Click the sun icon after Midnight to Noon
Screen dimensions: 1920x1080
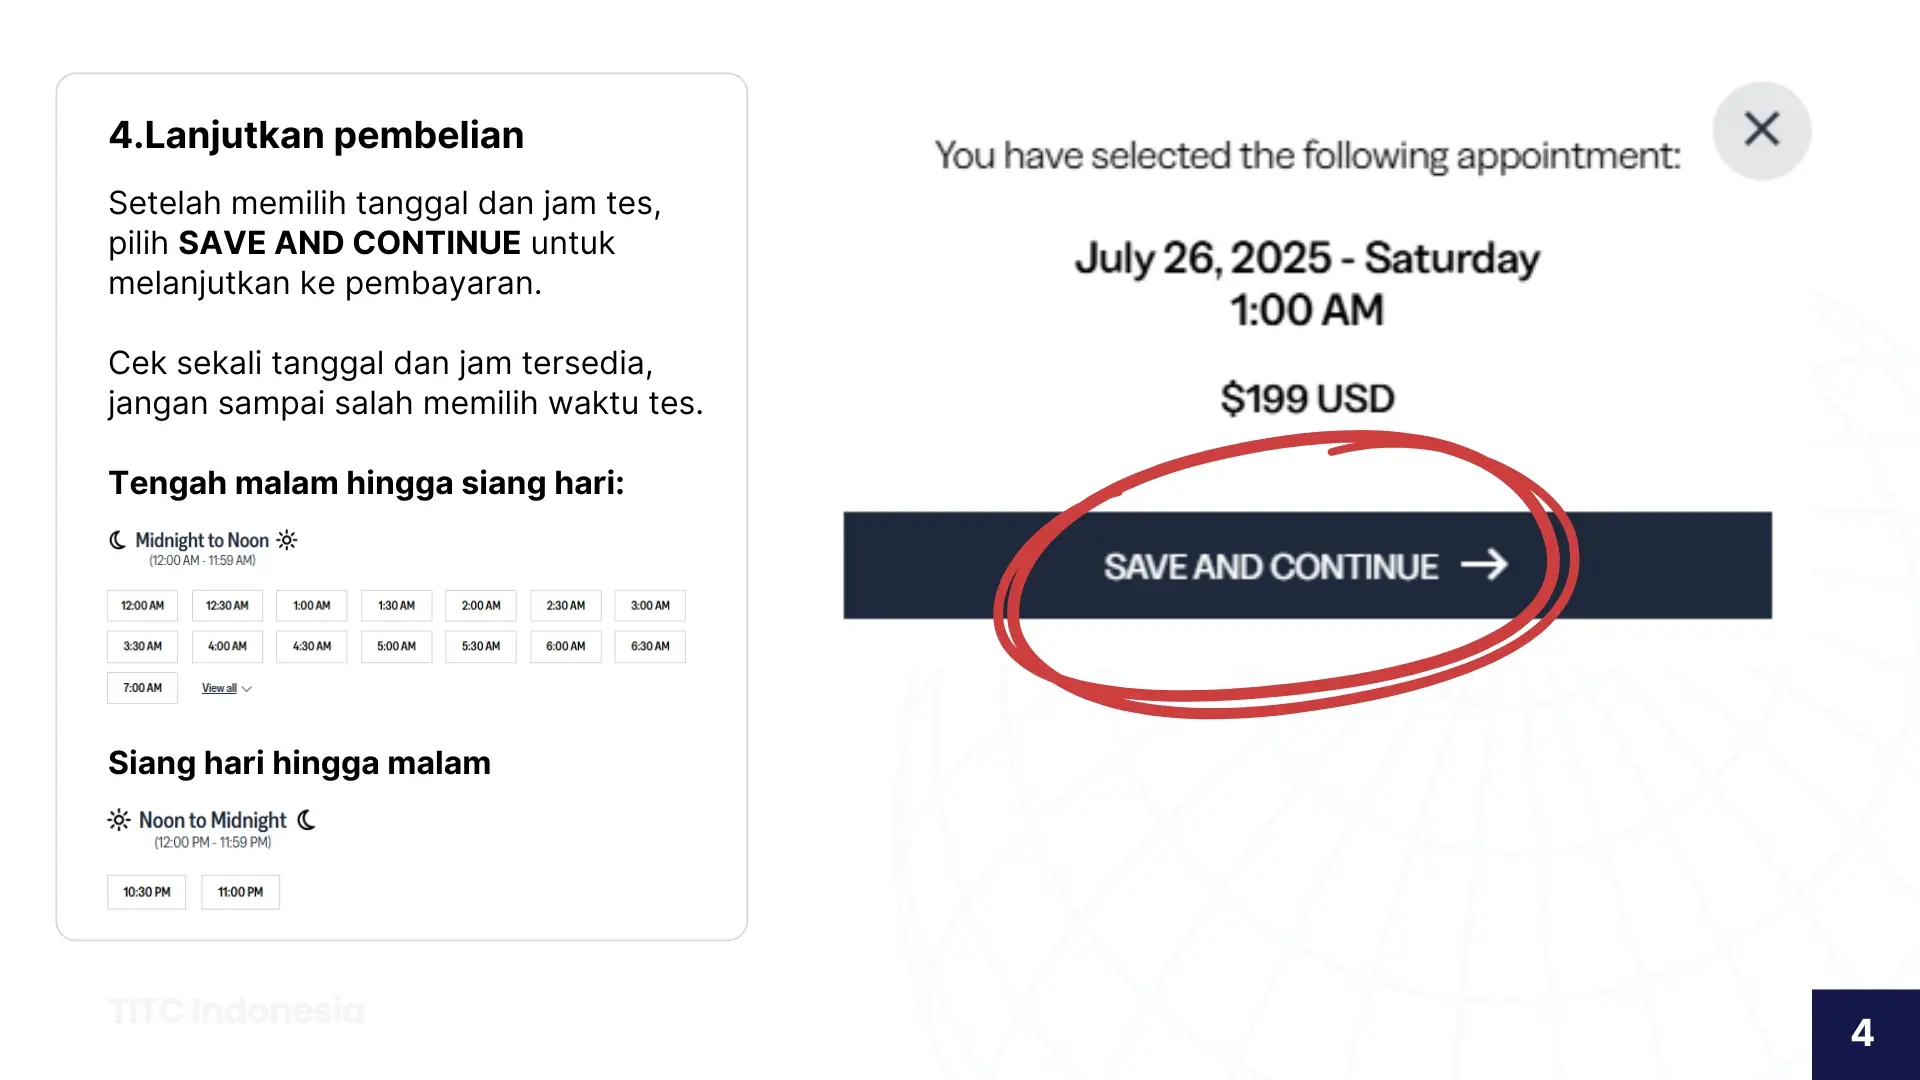(287, 540)
